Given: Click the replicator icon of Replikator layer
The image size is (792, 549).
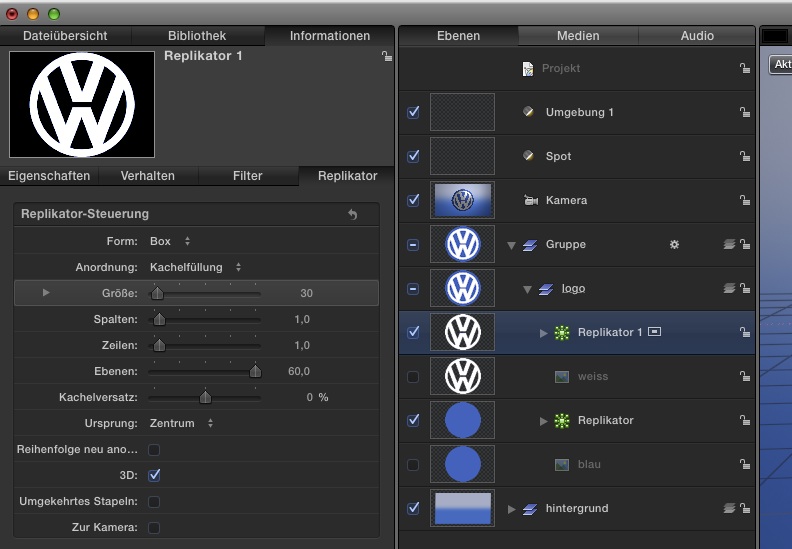Looking at the screenshot, I should 562,420.
